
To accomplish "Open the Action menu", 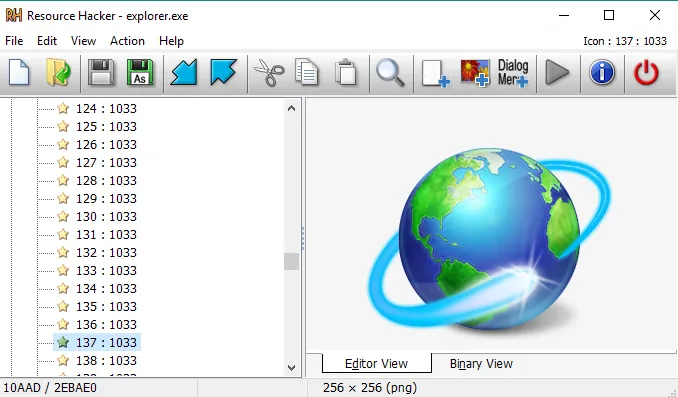I will [x=127, y=41].
